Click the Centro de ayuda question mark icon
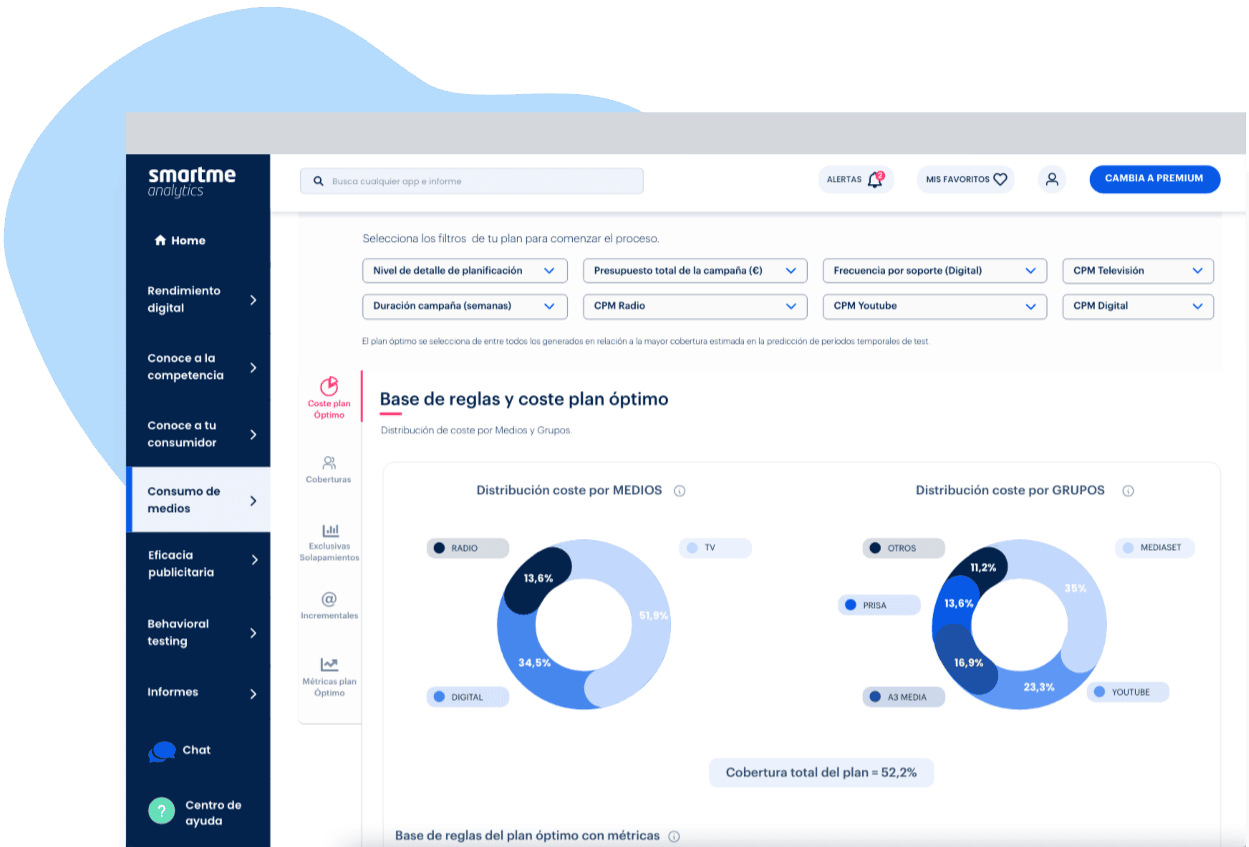The height and width of the screenshot is (847, 1249). 160,809
